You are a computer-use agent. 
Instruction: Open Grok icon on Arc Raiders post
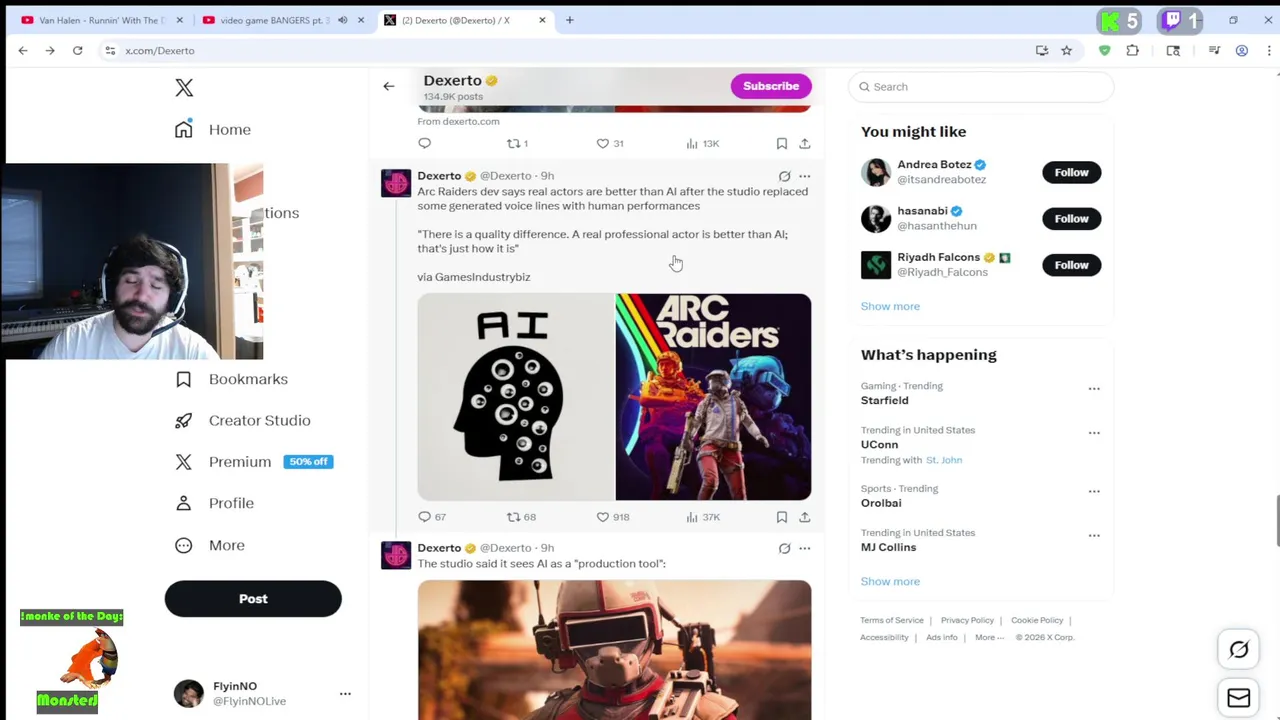click(x=784, y=176)
